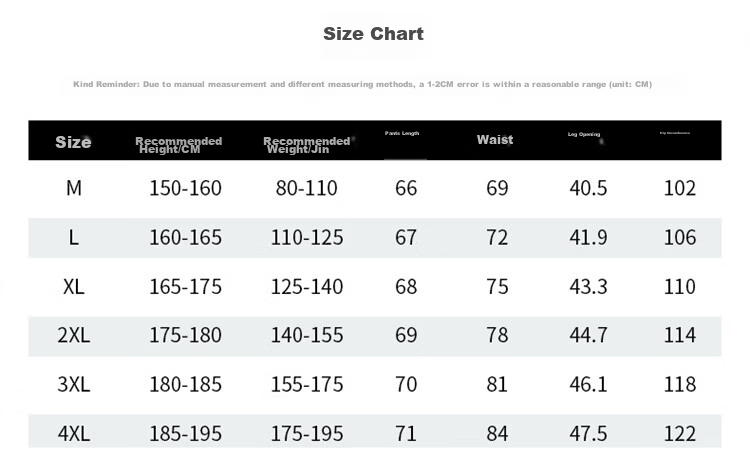Select the L size row label
The image size is (750, 476).
[x=74, y=237]
